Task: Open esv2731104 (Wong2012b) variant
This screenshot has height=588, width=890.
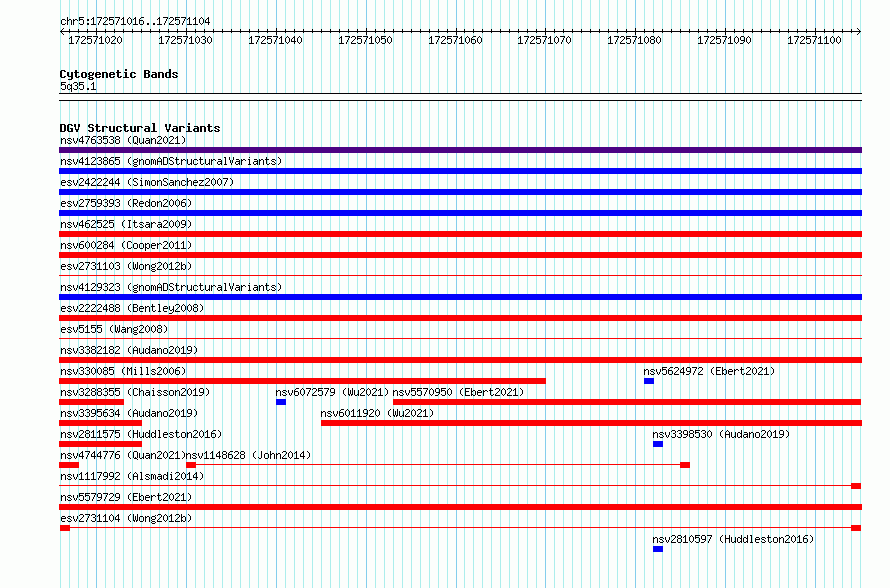Action: pos(126,518)
